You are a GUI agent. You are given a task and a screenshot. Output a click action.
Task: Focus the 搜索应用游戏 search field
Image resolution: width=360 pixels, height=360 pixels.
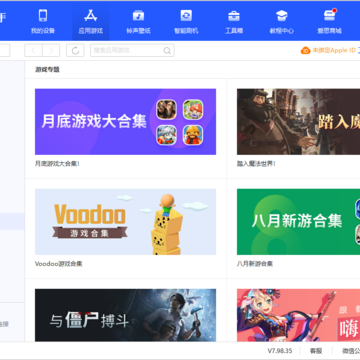tap(132, 50)
